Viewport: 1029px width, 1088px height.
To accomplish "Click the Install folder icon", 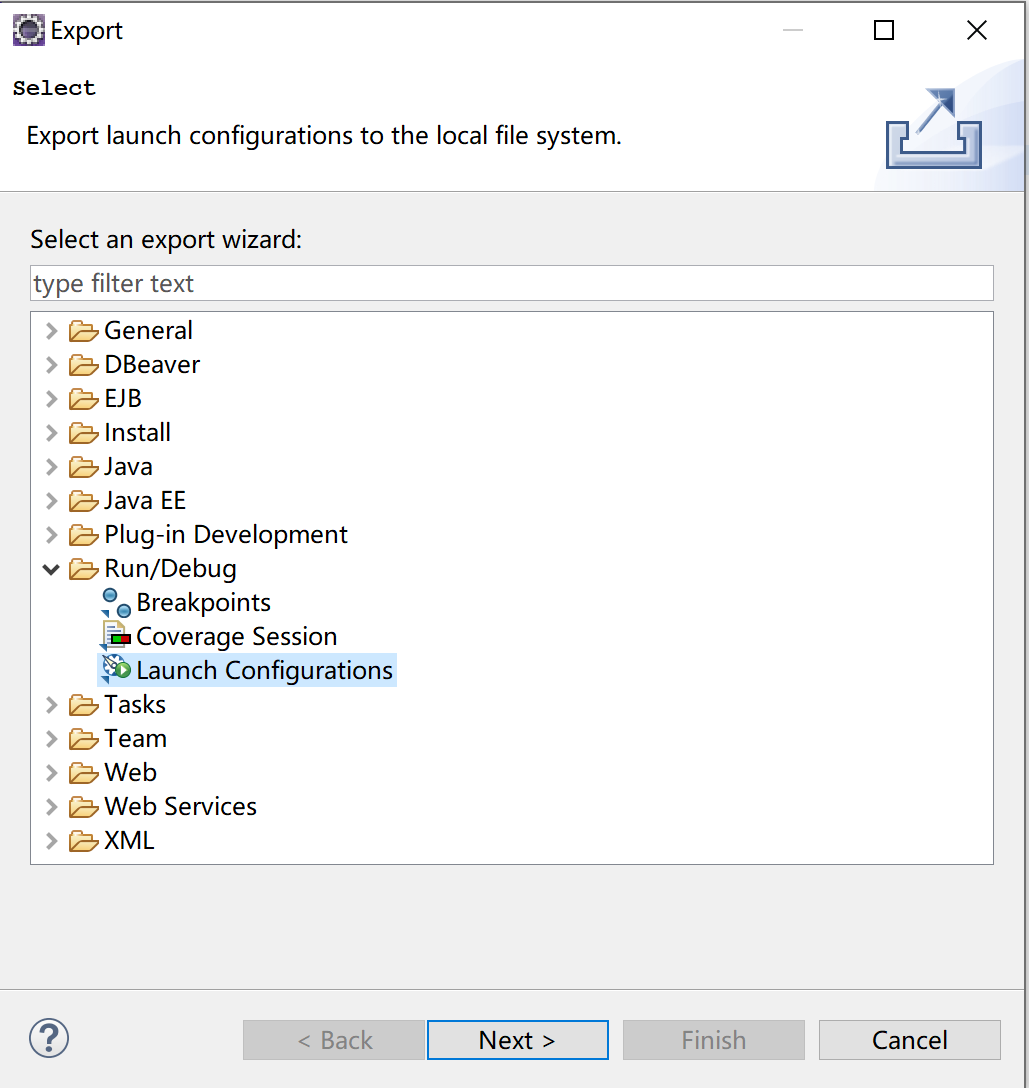I will 83,433.
